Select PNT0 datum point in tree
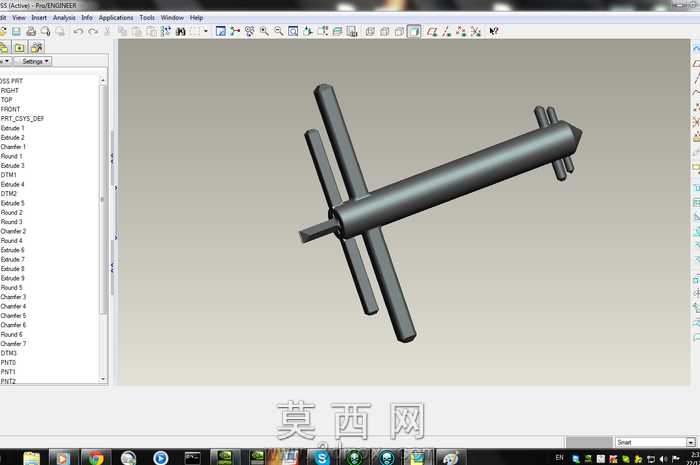 8,362
